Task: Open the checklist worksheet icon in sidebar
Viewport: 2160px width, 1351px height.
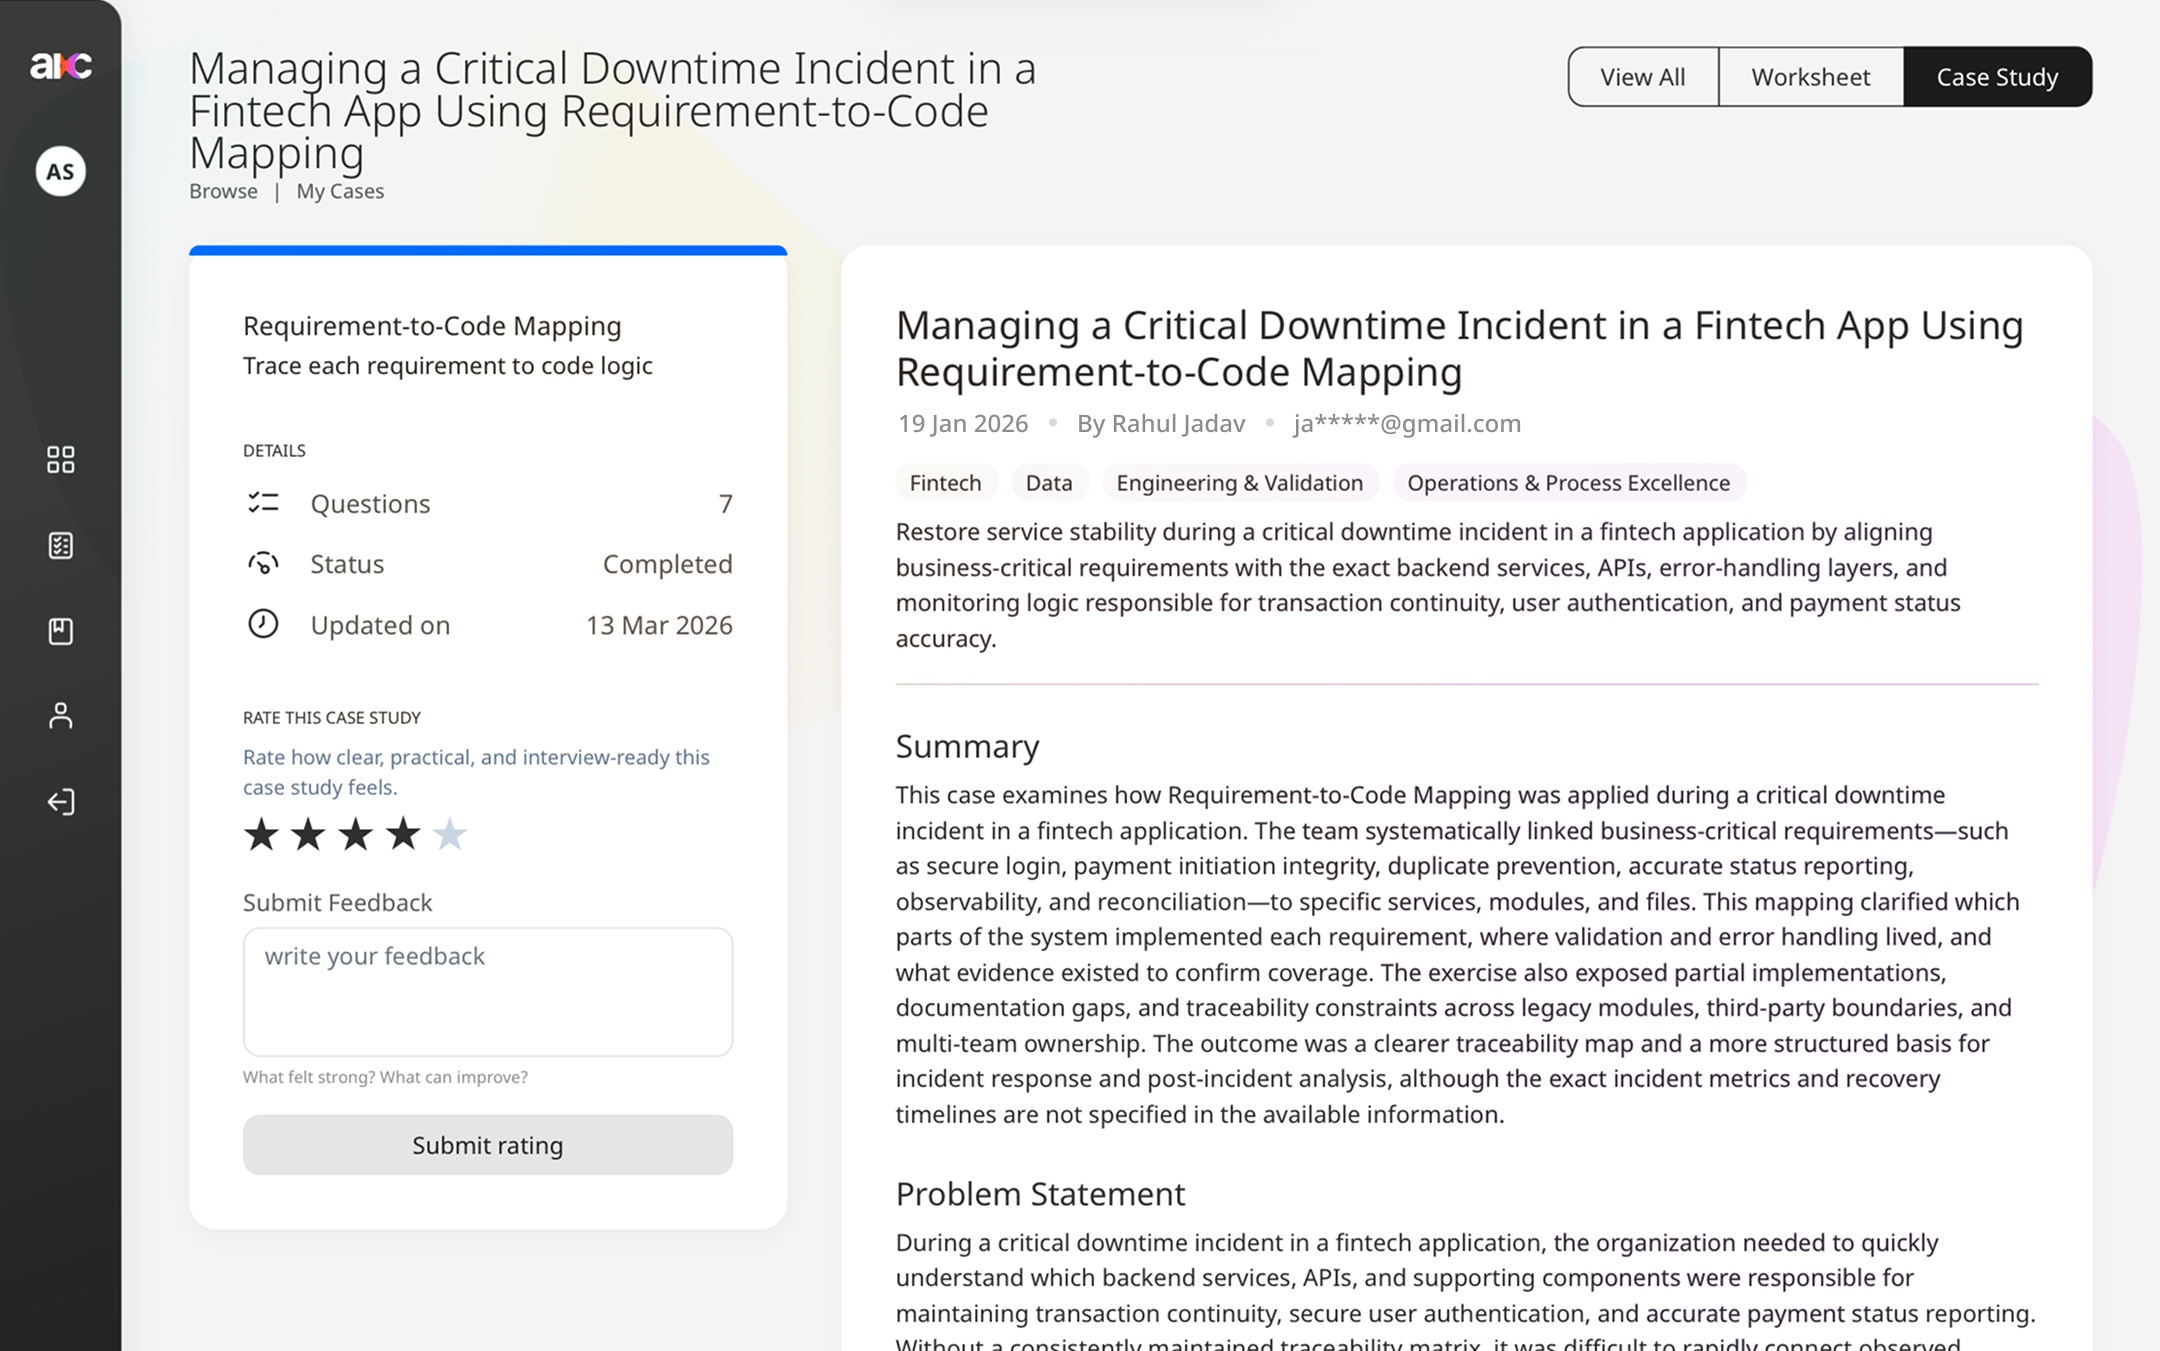Action: point(60,545)
